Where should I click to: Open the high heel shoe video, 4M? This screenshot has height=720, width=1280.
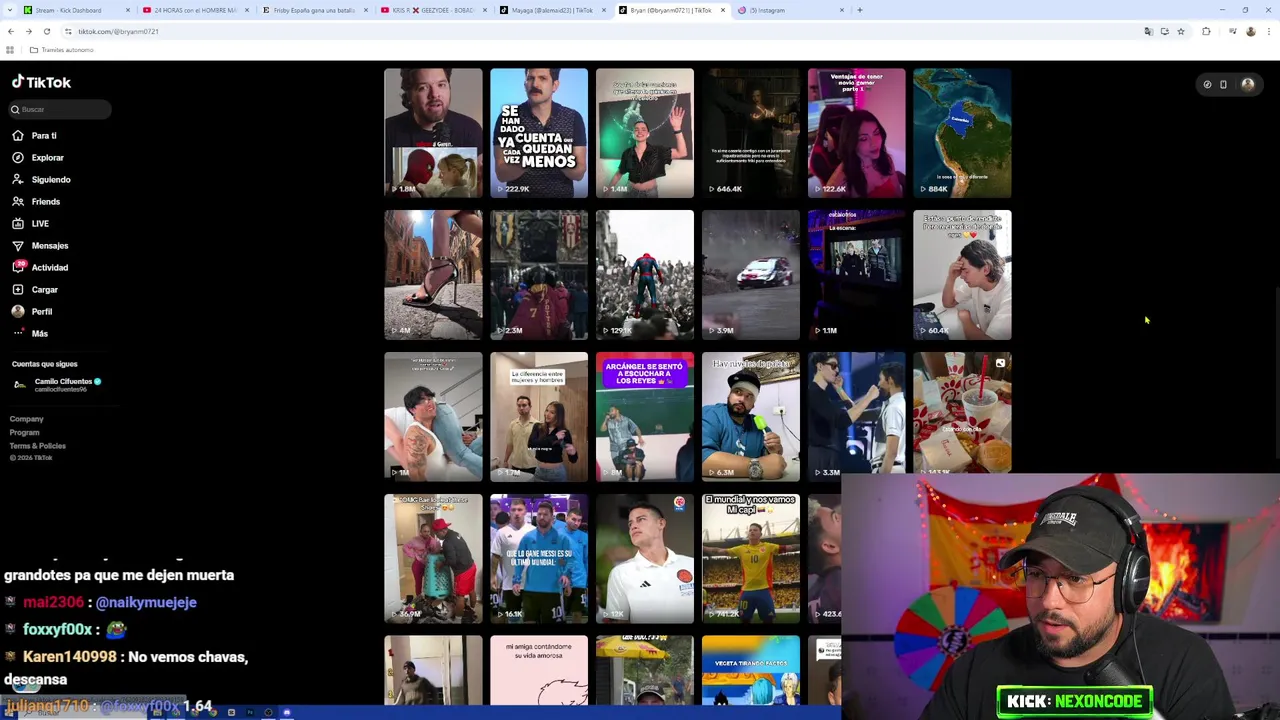point(433,275)
